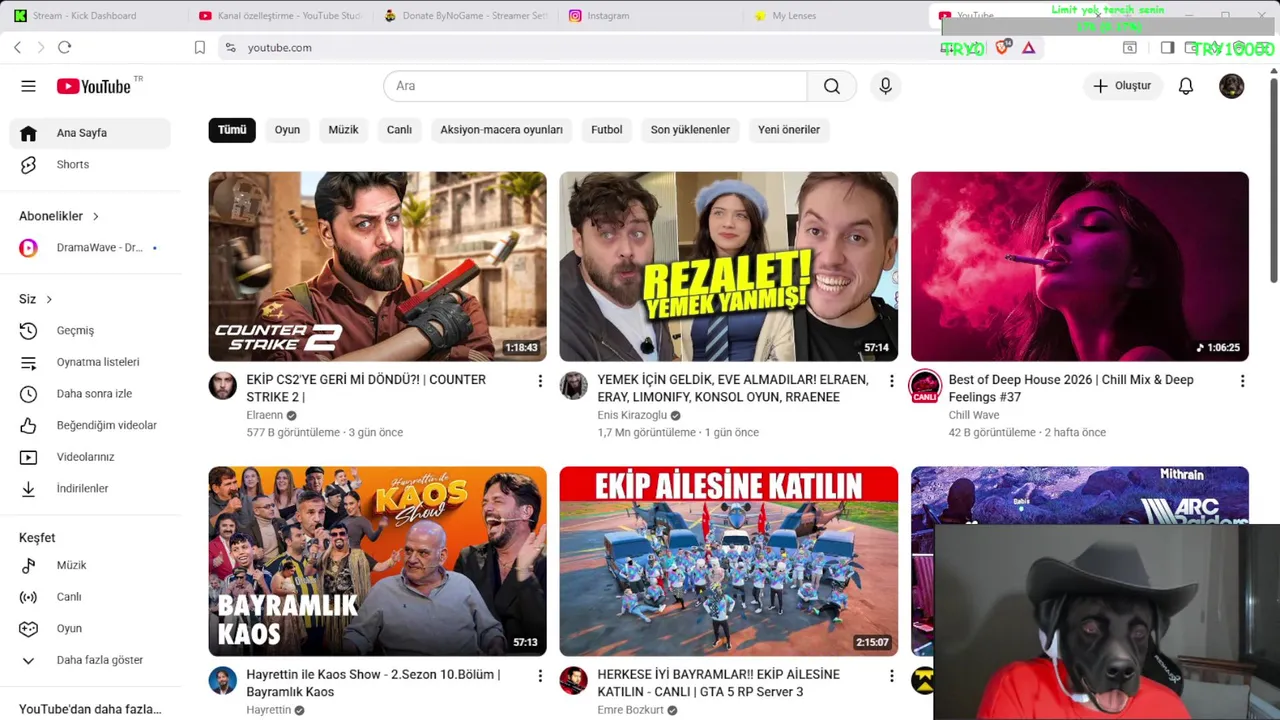Start voice search with the microphone icon
Image resolution: width=1280 pixels, height=720 pixels.
[885, 86]
